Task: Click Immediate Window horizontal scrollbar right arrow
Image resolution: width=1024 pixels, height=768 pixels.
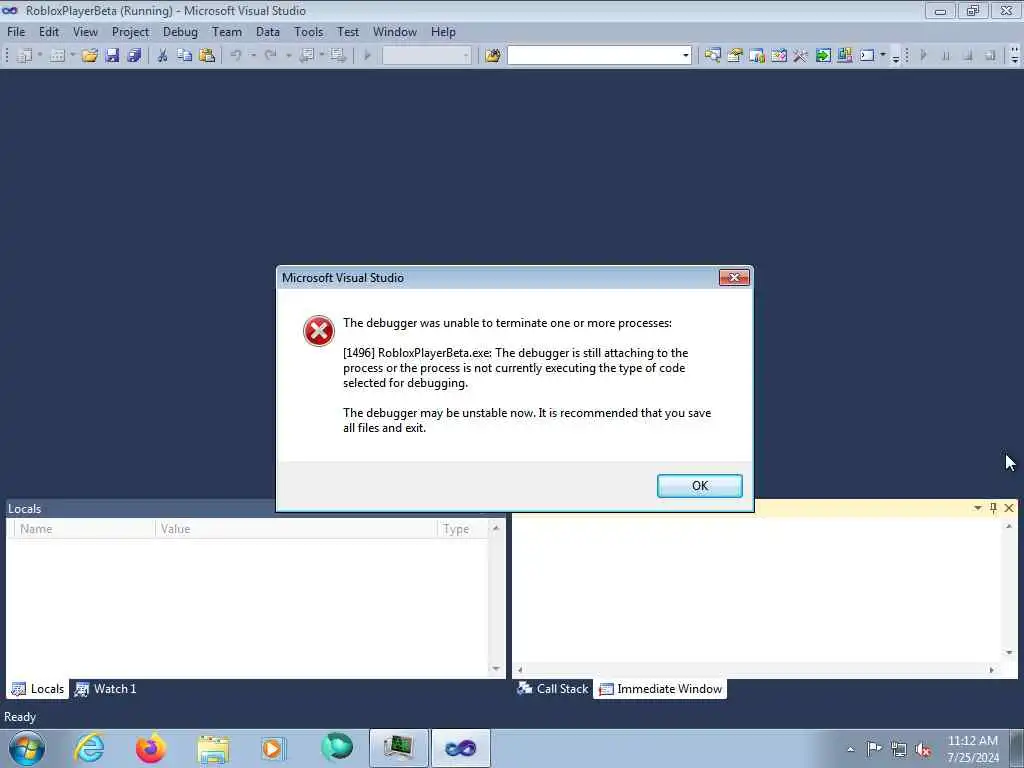Action: [x=991, y=669]
